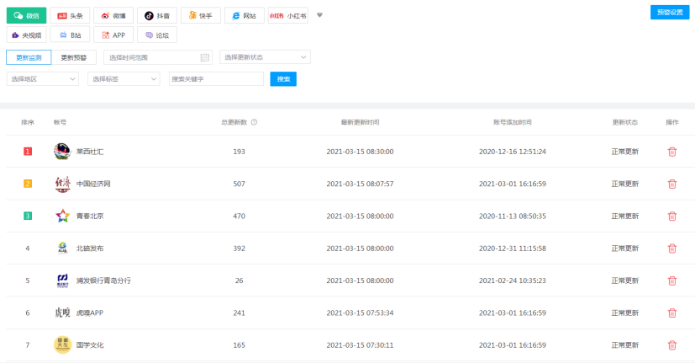Image resolution: width=696 pixels, height=363 pixels.
Task: Click the calendar icon in the time range field
Action: [x=205, y=58]
